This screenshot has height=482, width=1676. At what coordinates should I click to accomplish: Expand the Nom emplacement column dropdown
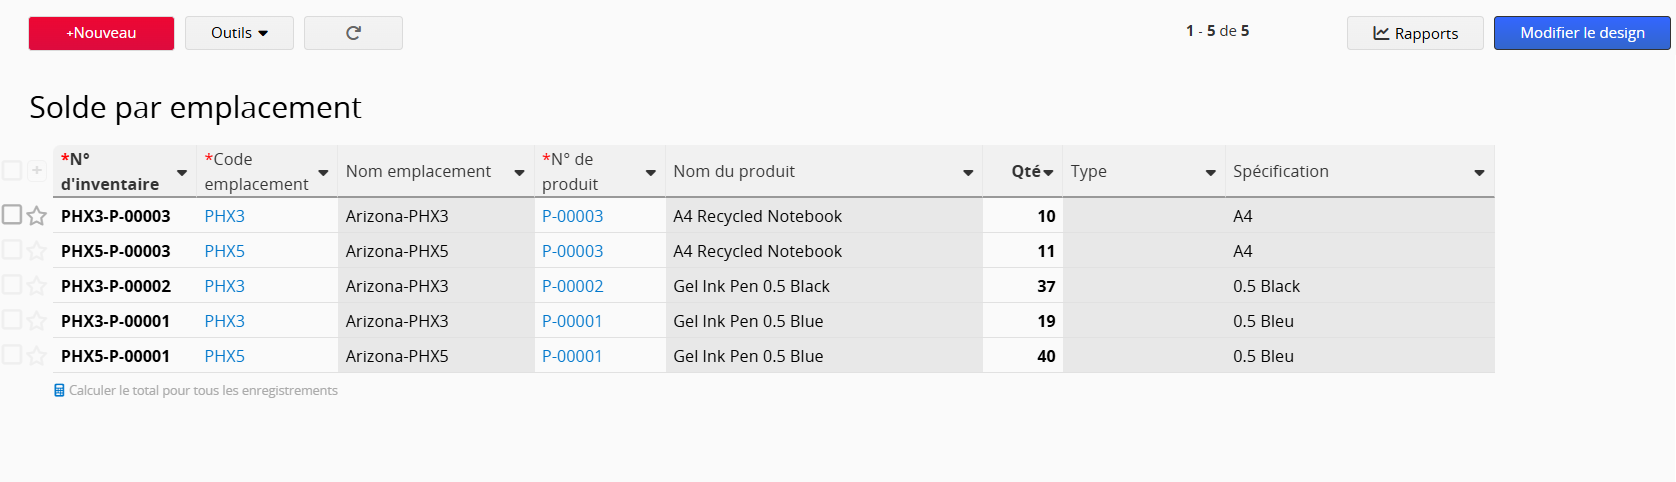(x=520, y=173)
